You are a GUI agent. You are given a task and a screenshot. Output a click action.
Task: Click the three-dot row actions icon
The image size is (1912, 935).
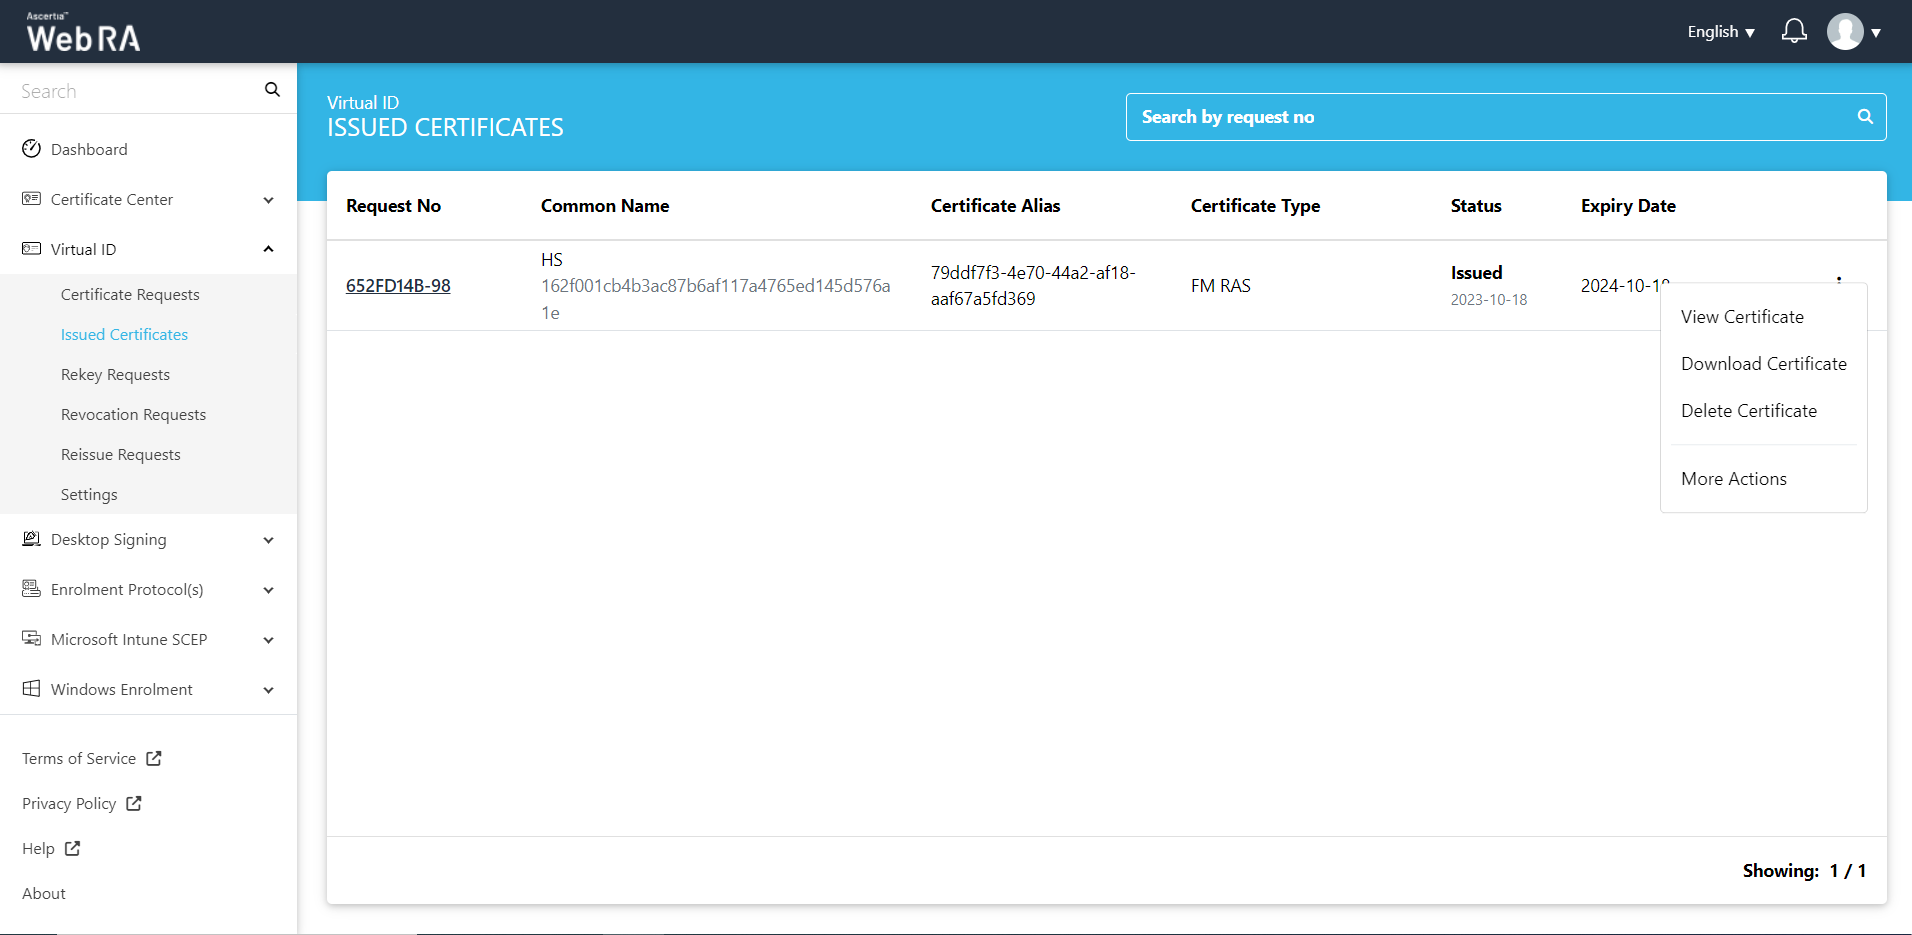point(1838,279)
